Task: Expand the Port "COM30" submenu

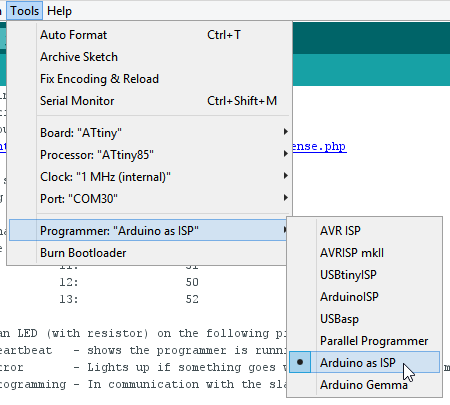Action: tap(149, 199)
